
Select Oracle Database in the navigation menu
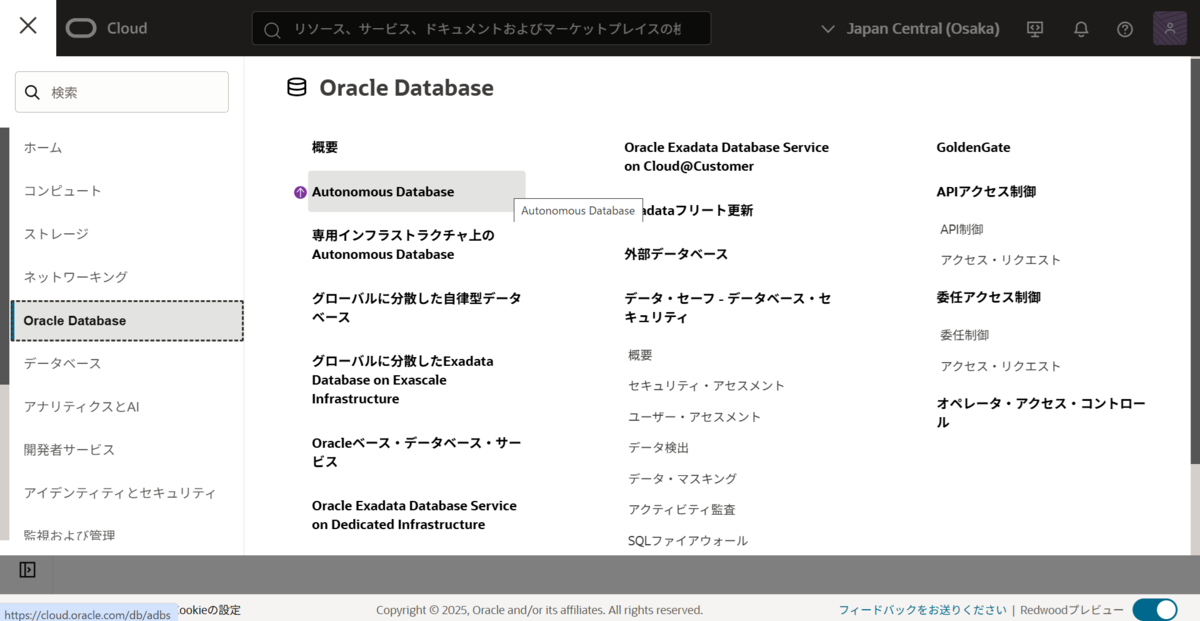(x=127, y=320)
